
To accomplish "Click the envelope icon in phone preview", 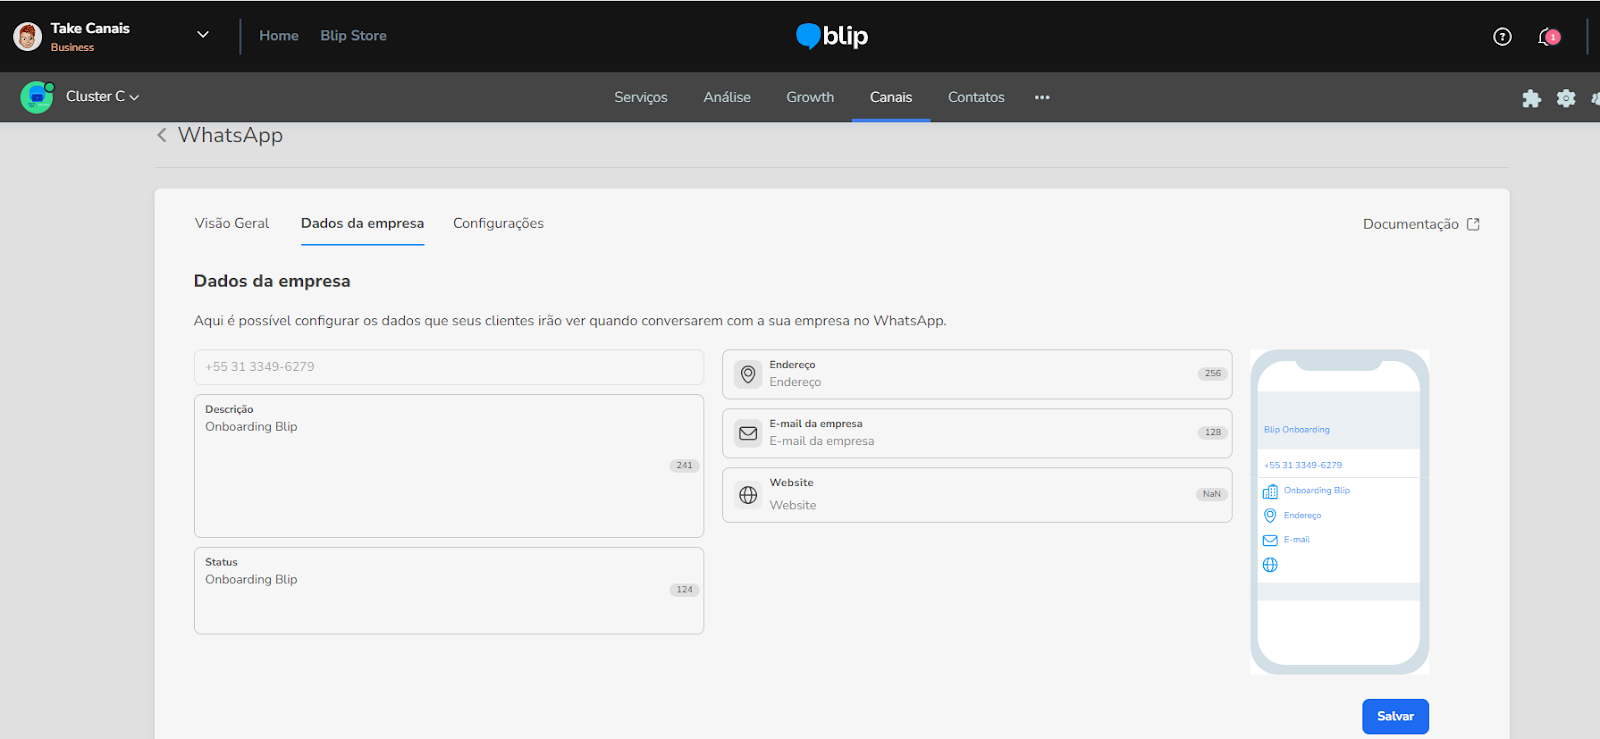I will tap(1270, 540).
